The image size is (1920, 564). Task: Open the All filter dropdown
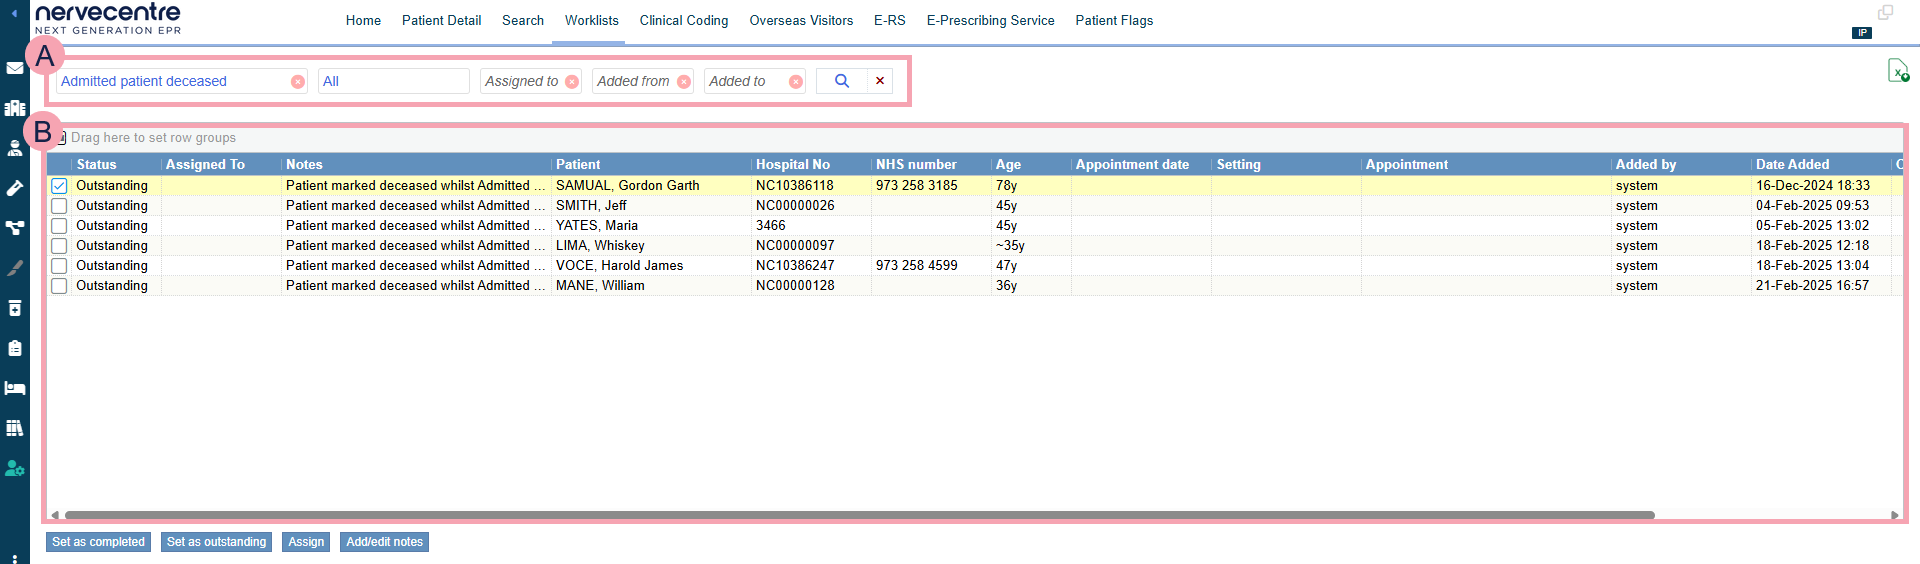(394, 81)
